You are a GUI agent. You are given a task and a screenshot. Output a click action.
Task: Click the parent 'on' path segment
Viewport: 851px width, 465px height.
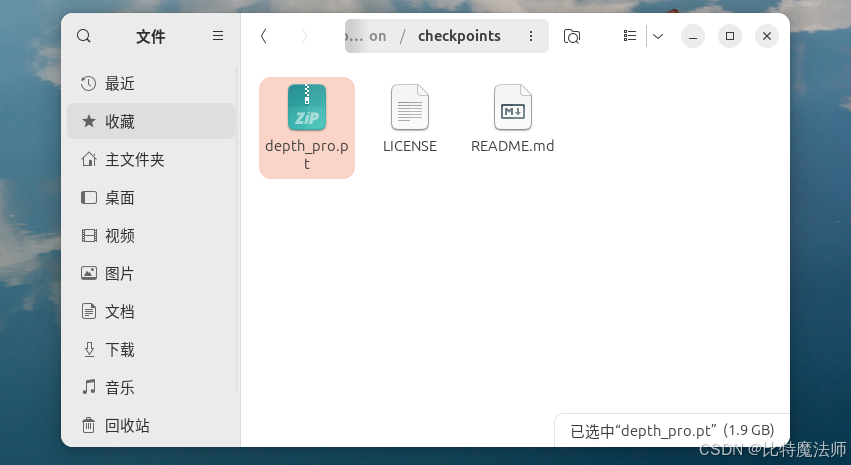coord(378,36)
